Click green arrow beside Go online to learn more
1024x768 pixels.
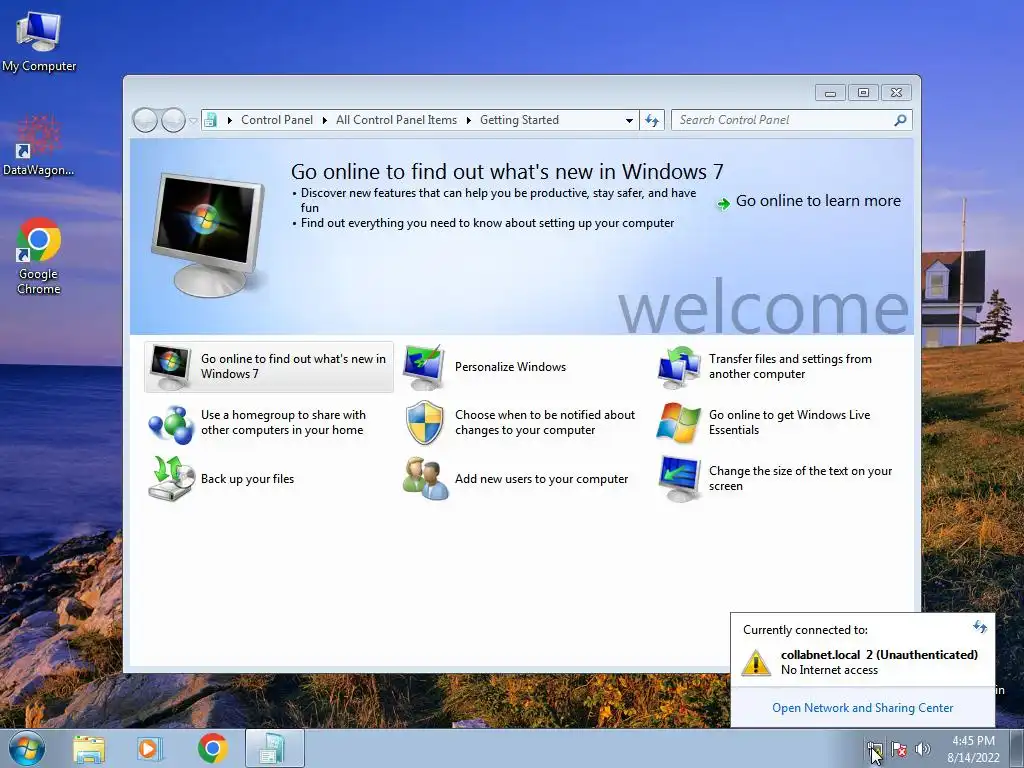723,204
